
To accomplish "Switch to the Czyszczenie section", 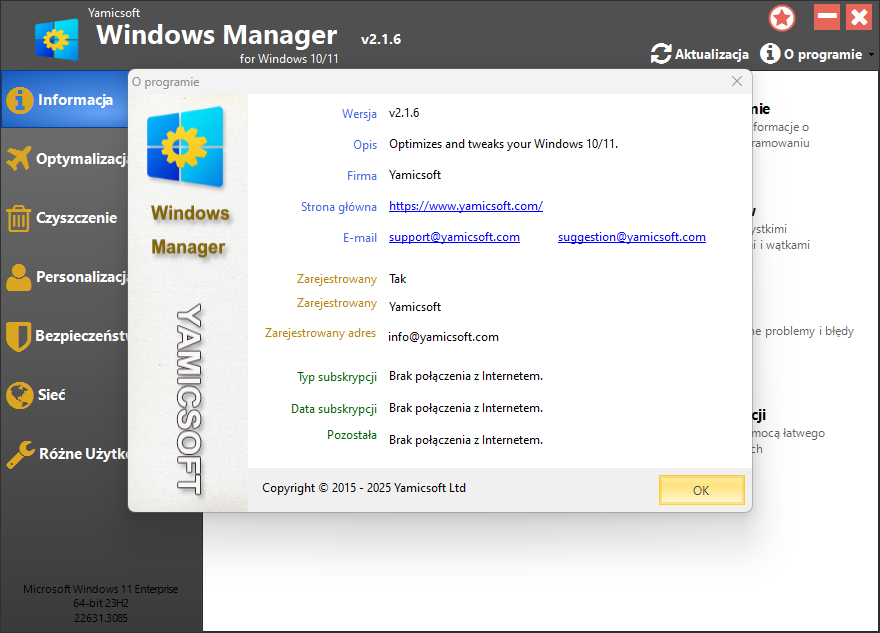I will (65, 218).
